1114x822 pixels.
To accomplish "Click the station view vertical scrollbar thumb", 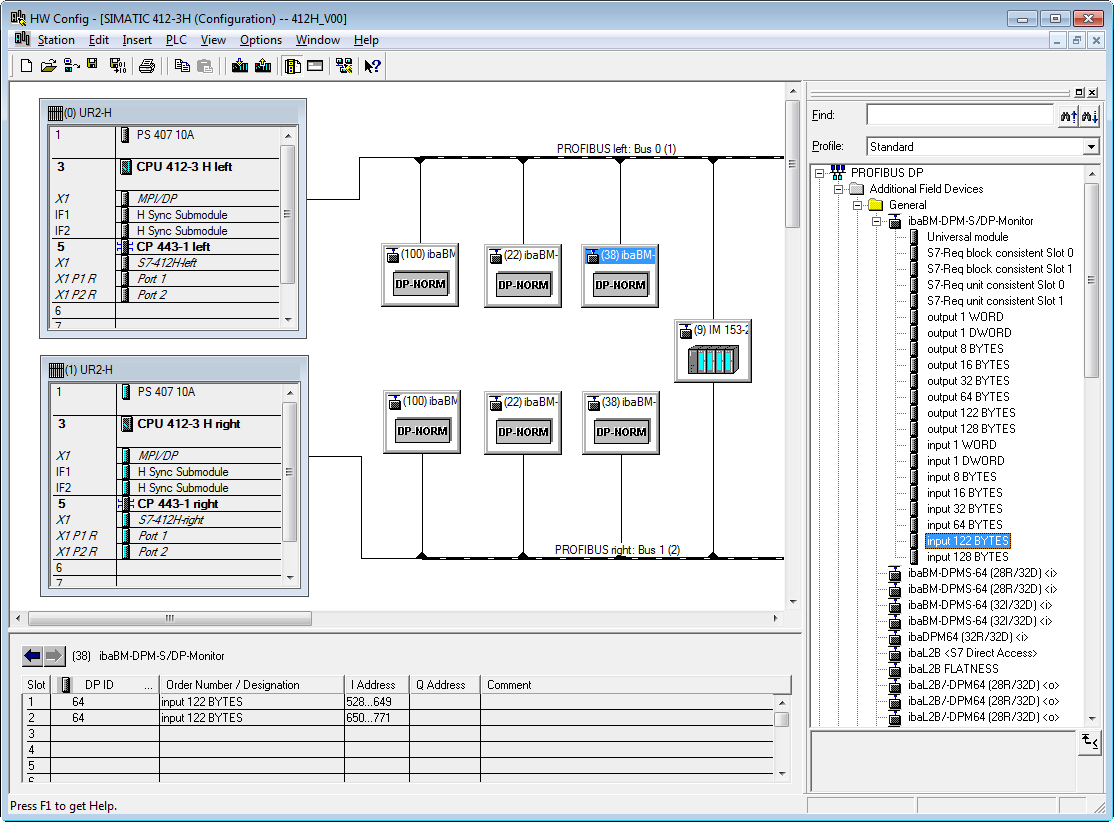I will pos(792,163).
